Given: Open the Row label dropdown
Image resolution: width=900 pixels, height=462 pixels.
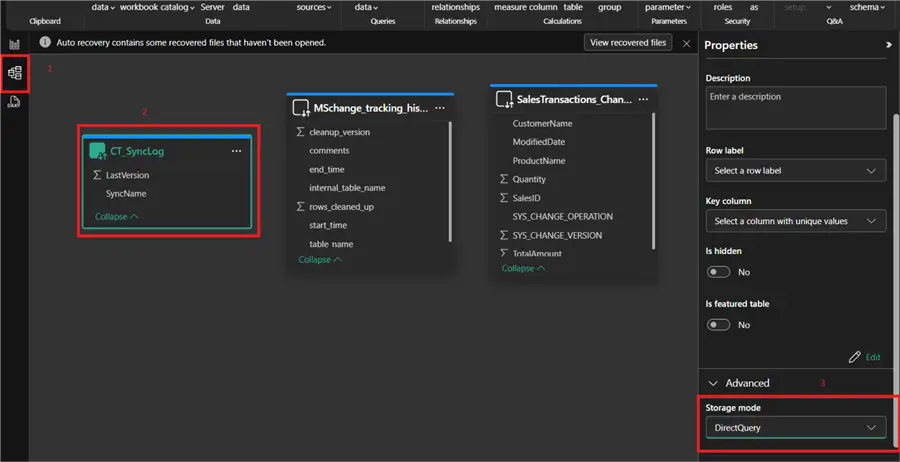Looking at the screenshot, I should [x=796, y=171].
